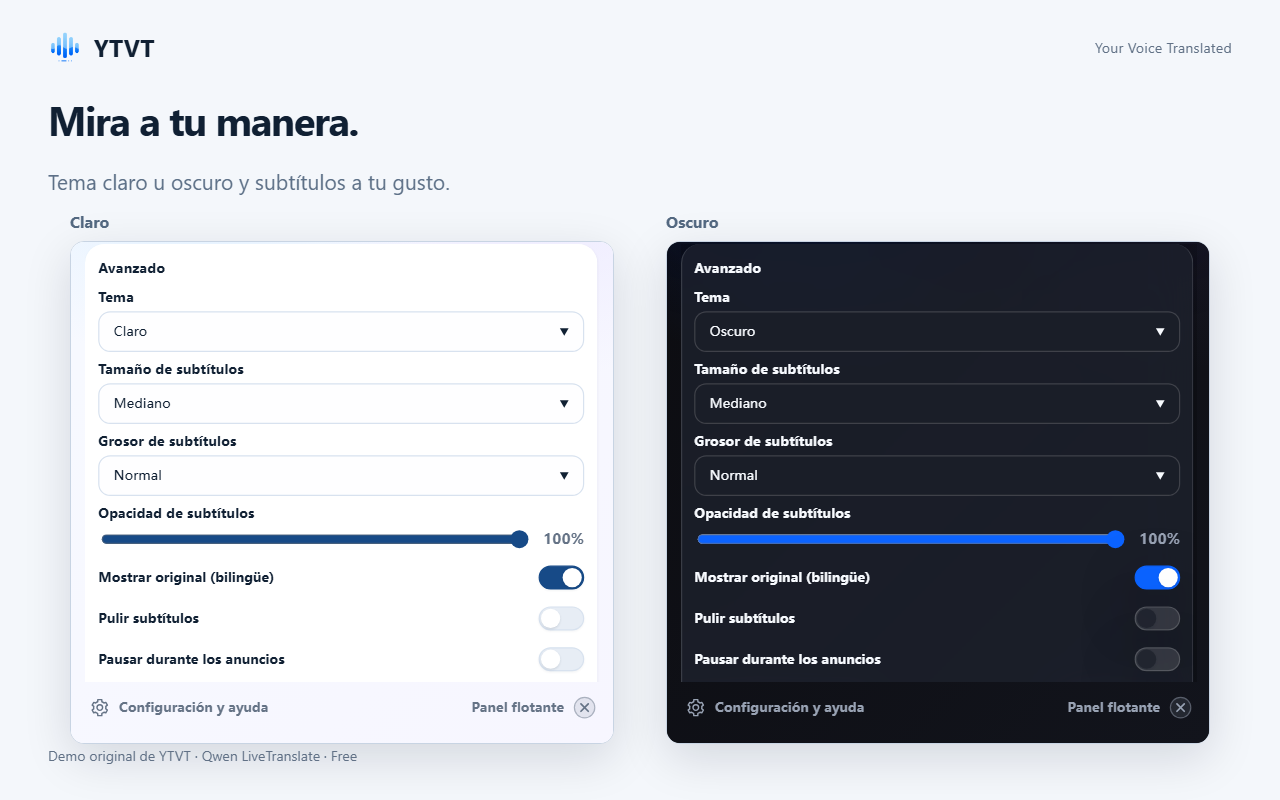This screenshot has width=1280, height=800.
Task: Open Tamaño de subtítulos dropdown in Oscuro panel
Action: (937, 403)
